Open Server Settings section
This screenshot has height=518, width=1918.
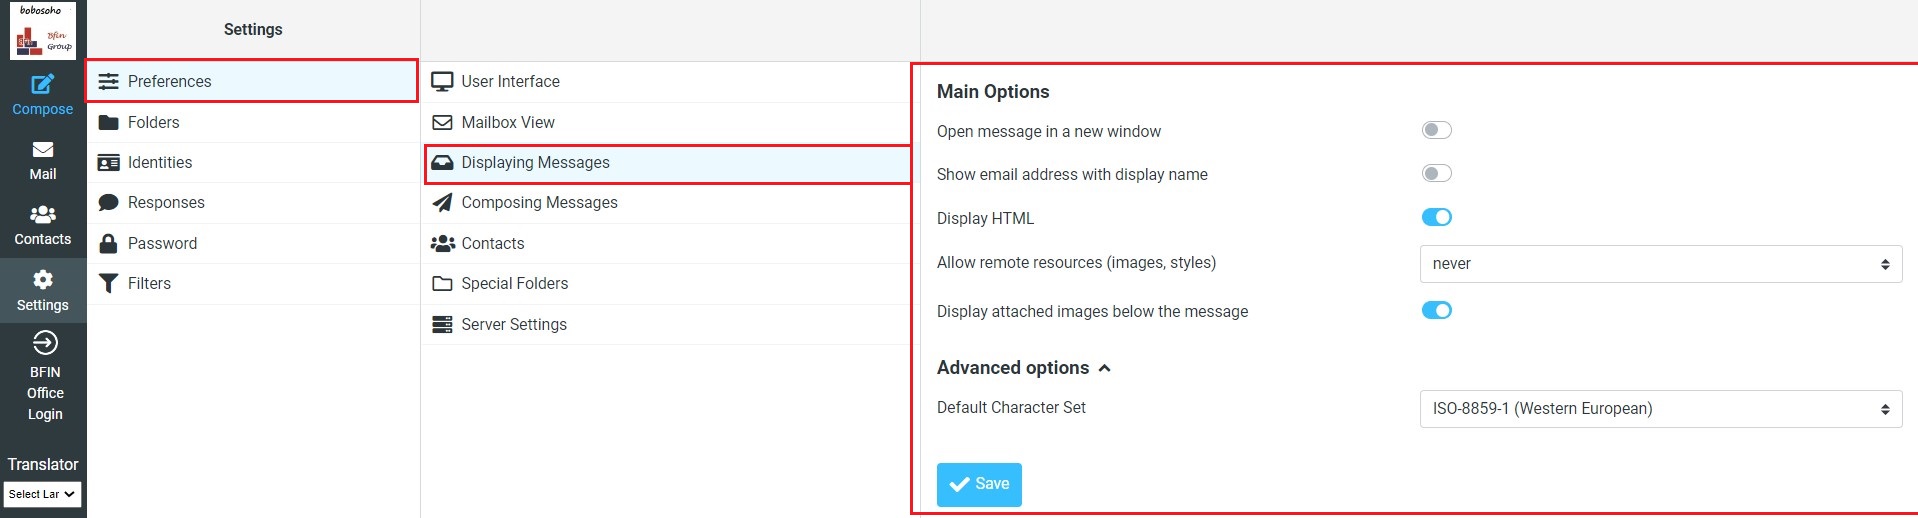click(514, 325)
